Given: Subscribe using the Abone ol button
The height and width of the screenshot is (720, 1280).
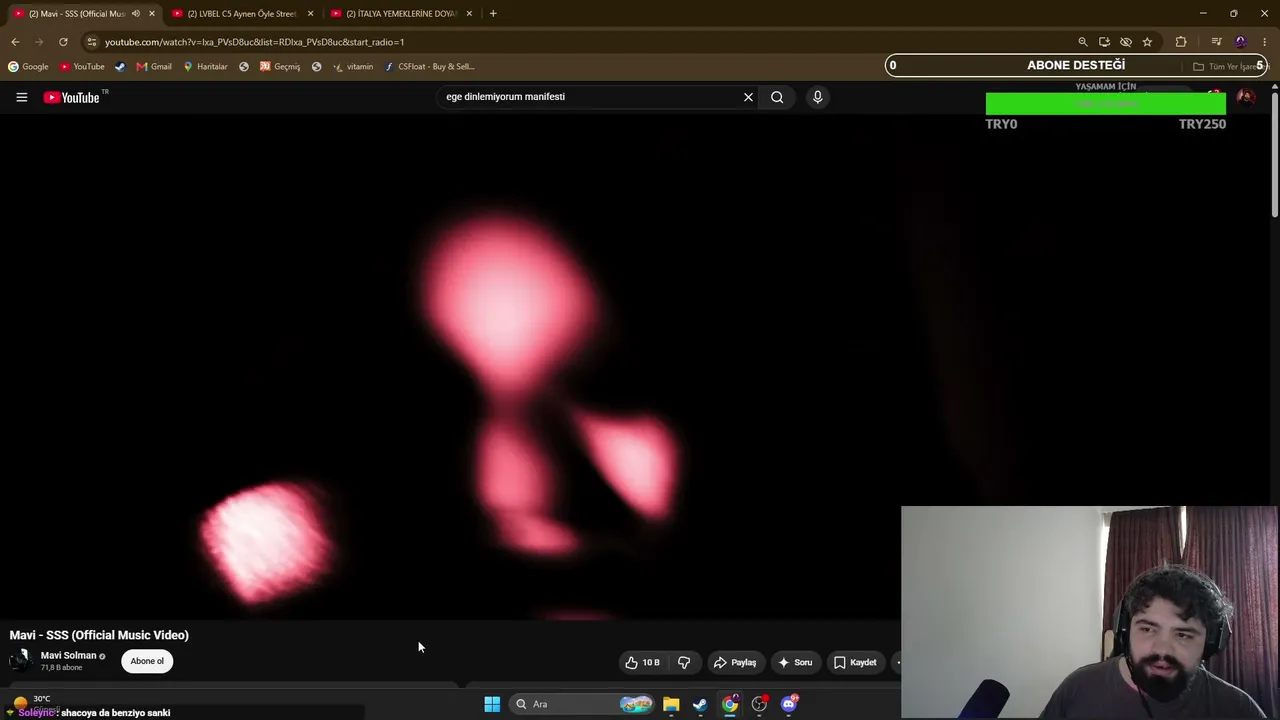Looking at the screenshot, I should (x=147, y=661).
